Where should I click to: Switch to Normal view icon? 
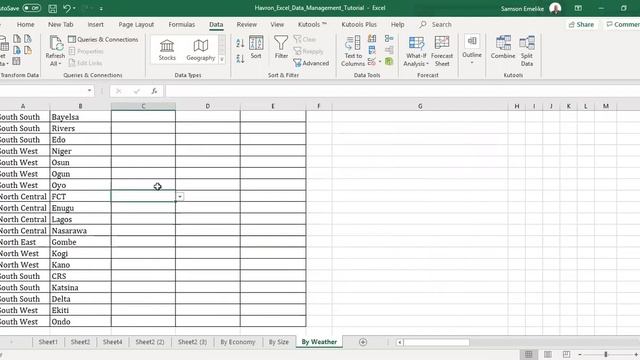click(528, 354)
